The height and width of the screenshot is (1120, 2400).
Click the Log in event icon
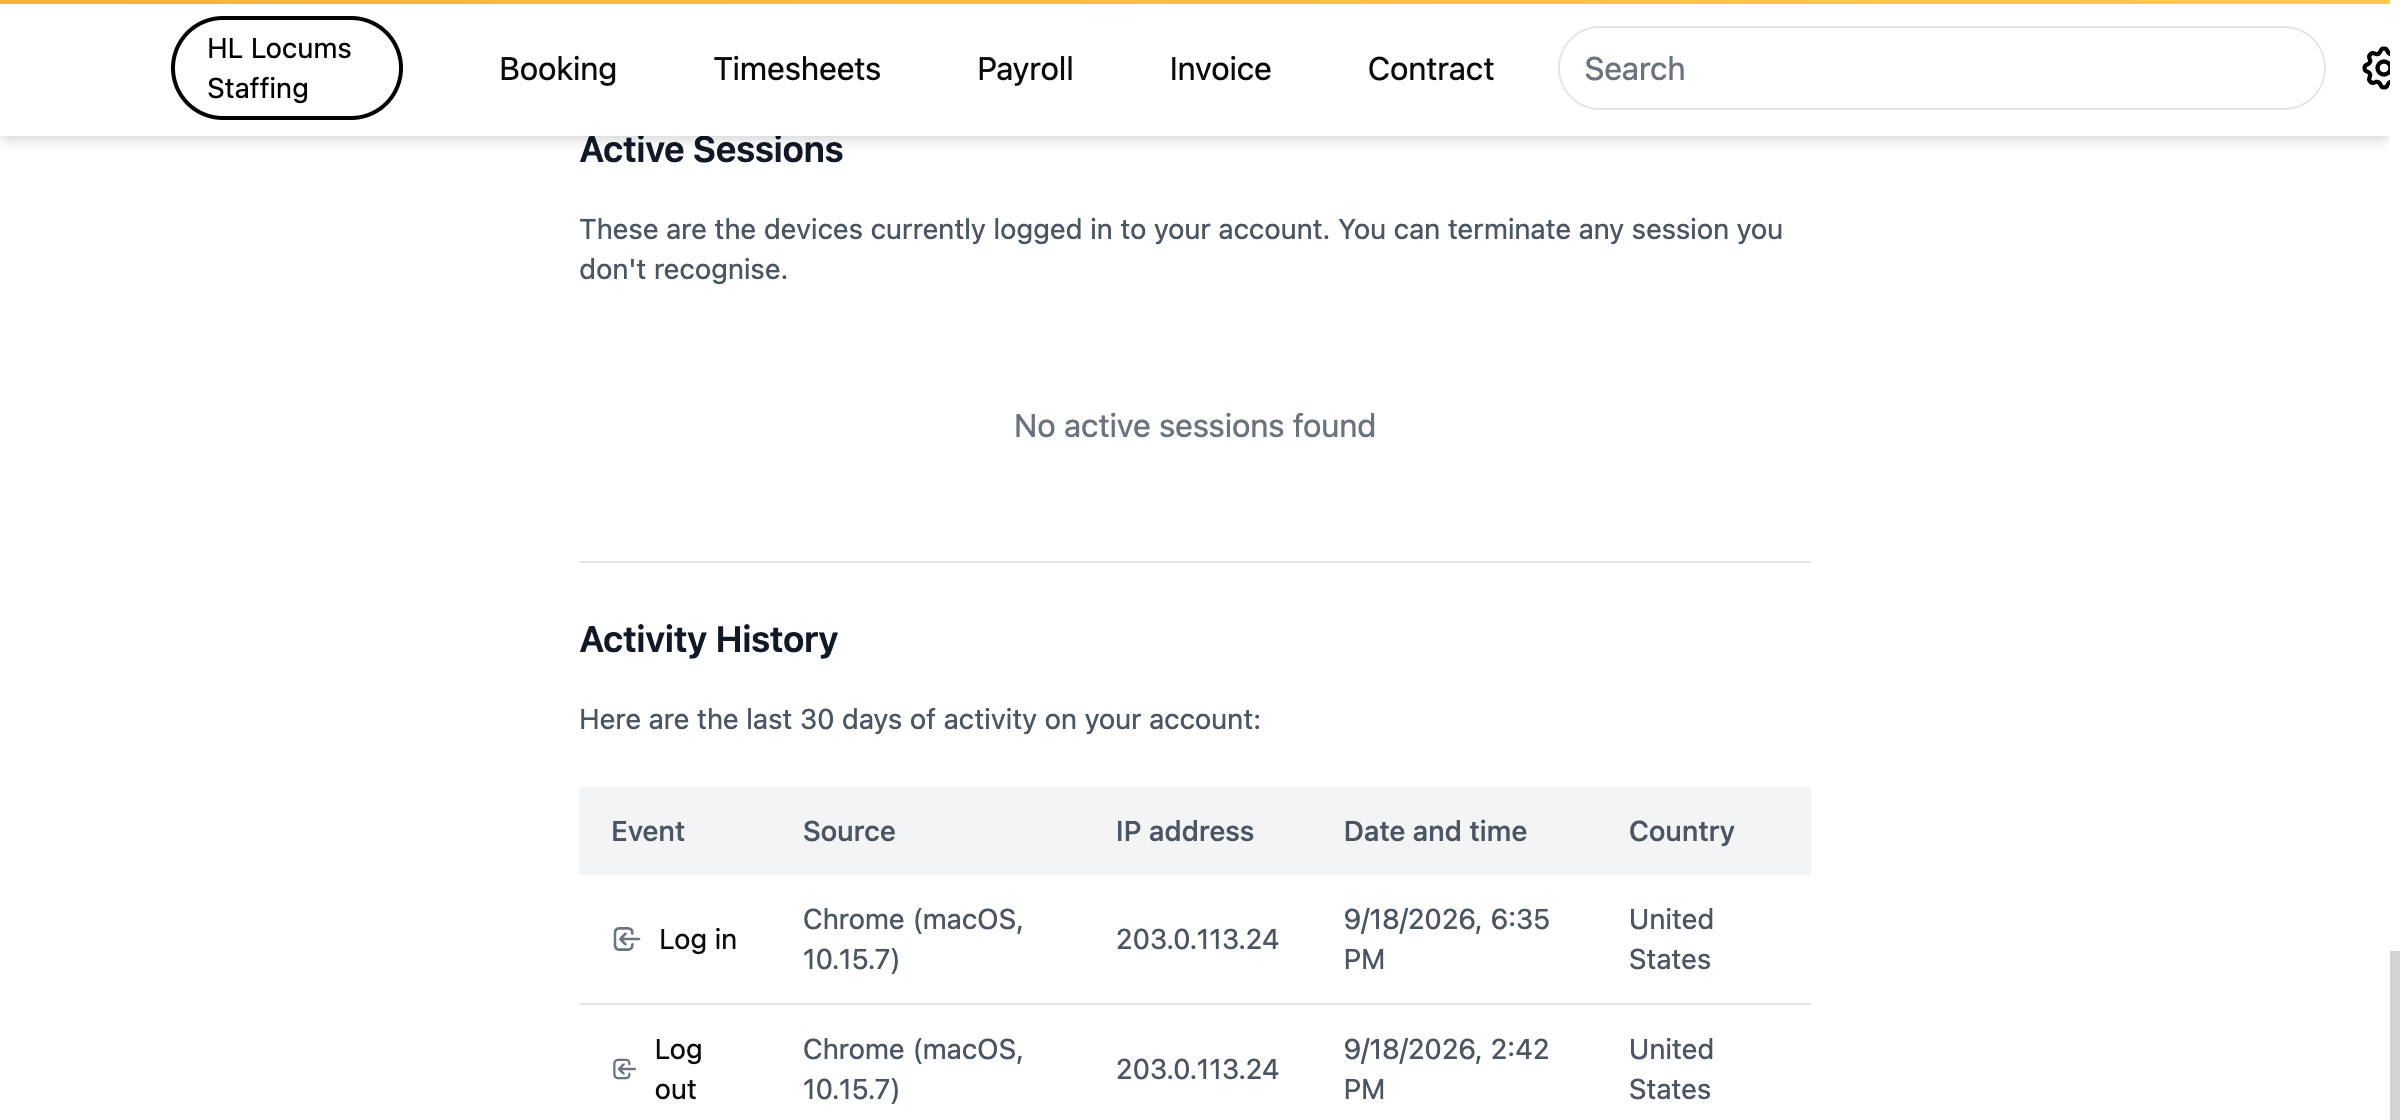pos(626,939)
